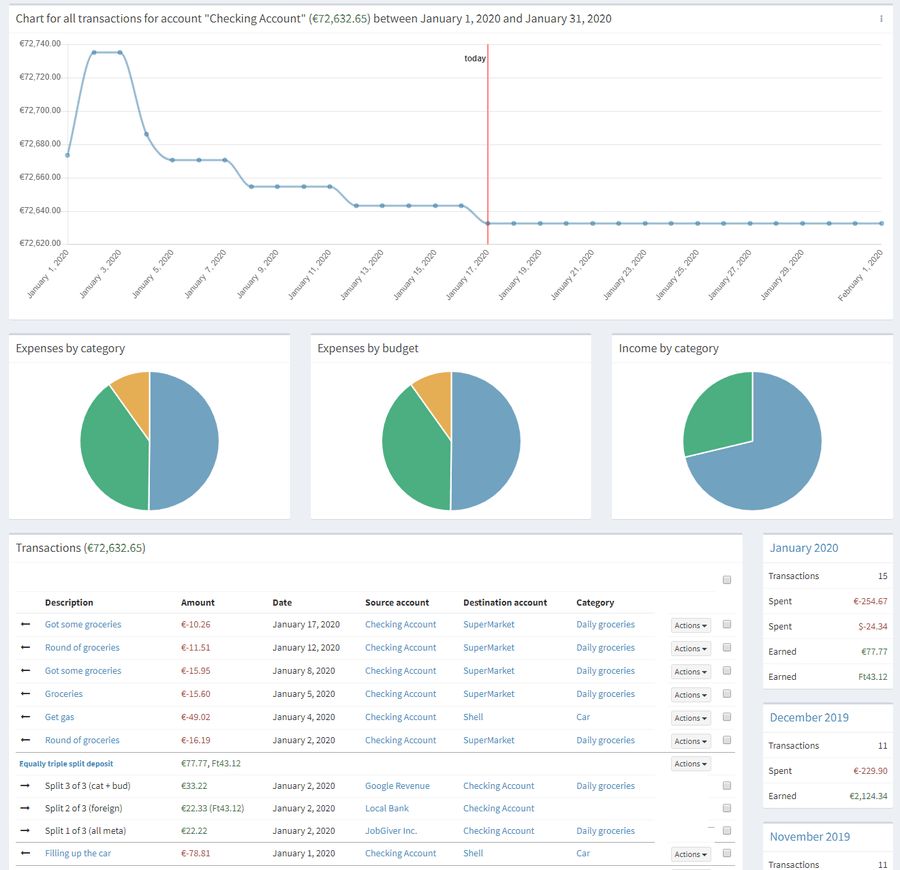Screen dimensions: 900x870
Task: Click the arrow icon beside January 17 "Got some groceries"
Action: [25, 625]
